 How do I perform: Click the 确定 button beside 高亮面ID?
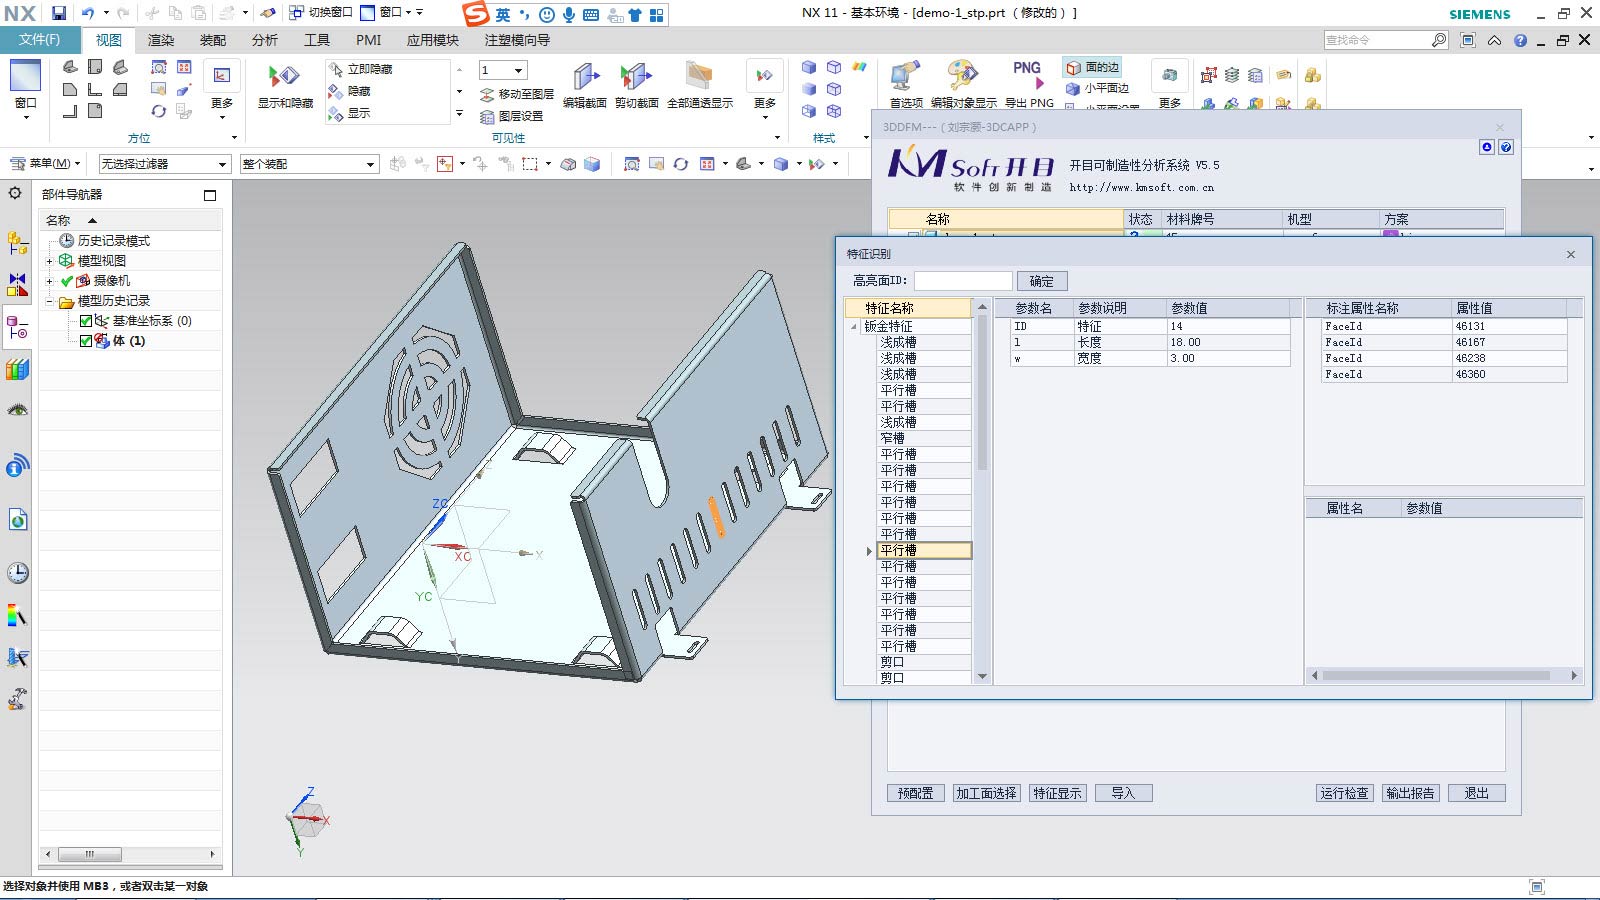click(1041, 281)
